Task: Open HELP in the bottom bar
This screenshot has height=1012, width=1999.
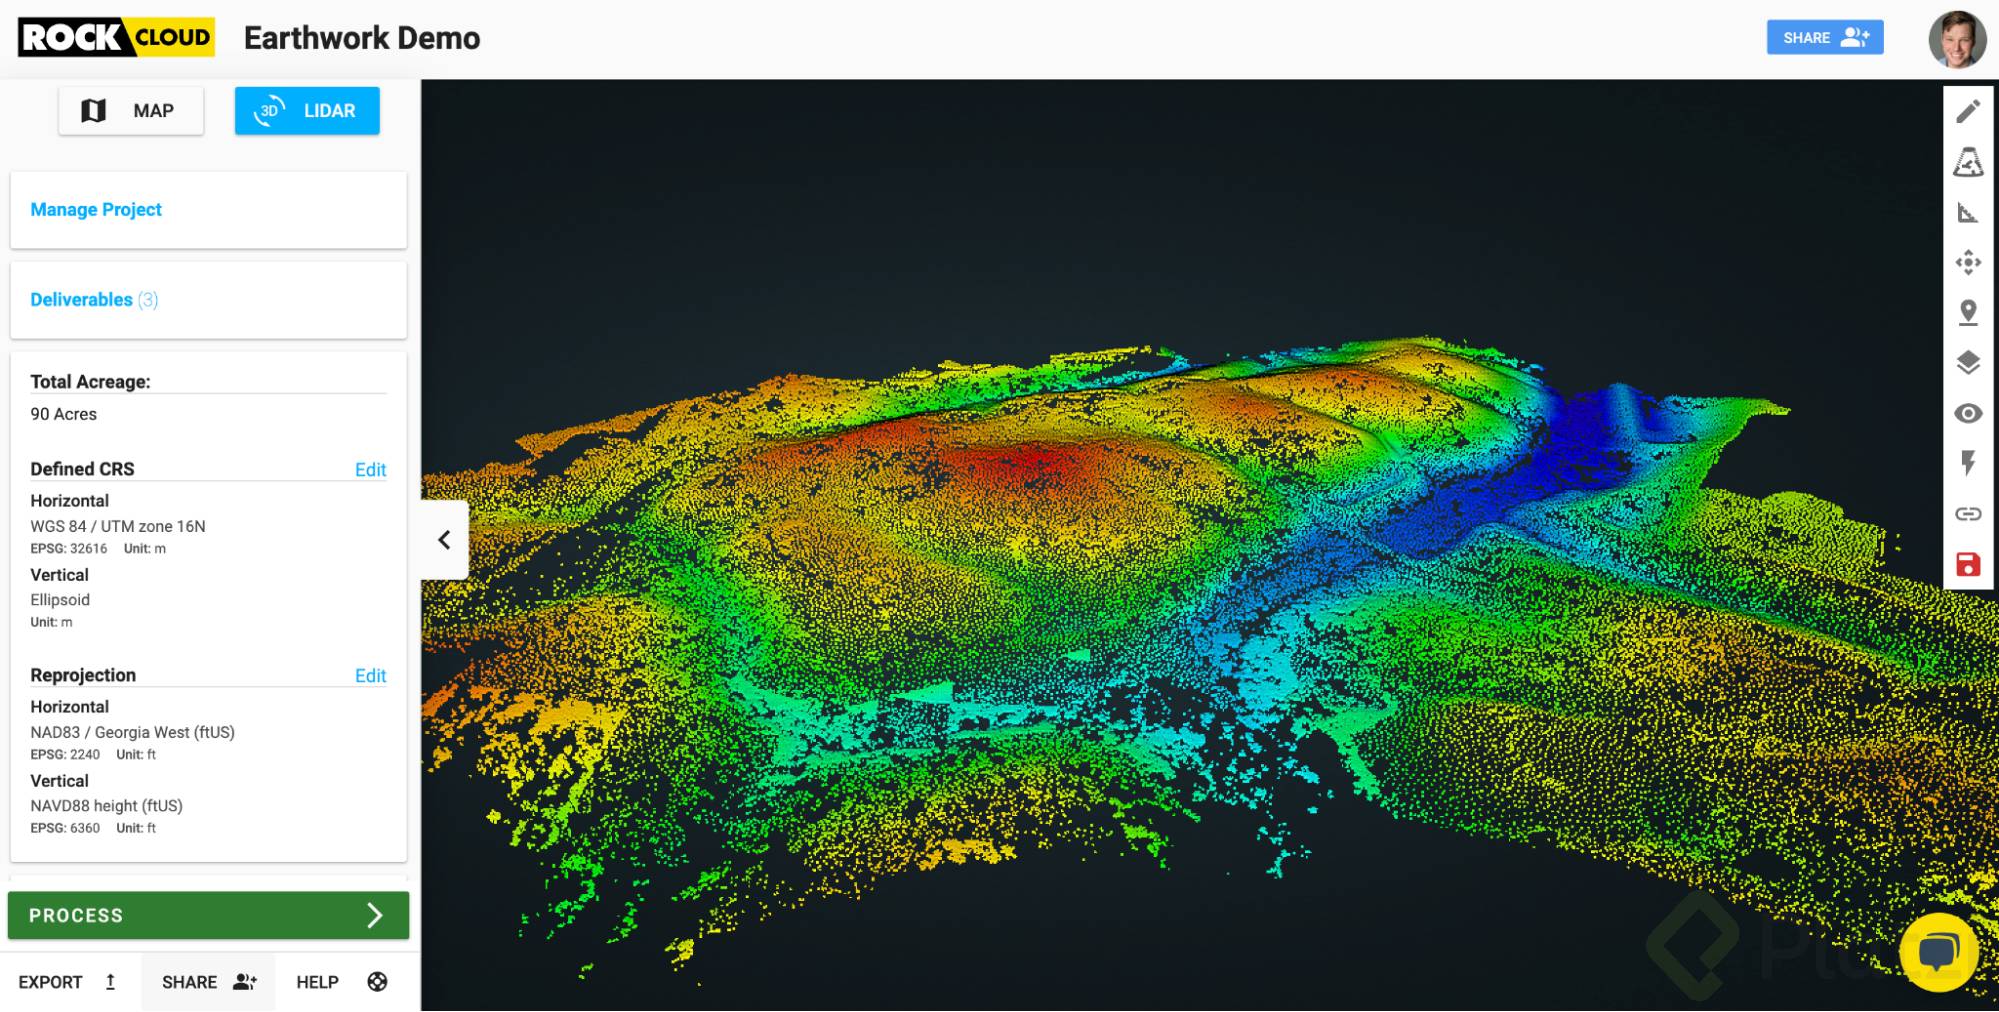Action: 341,982
